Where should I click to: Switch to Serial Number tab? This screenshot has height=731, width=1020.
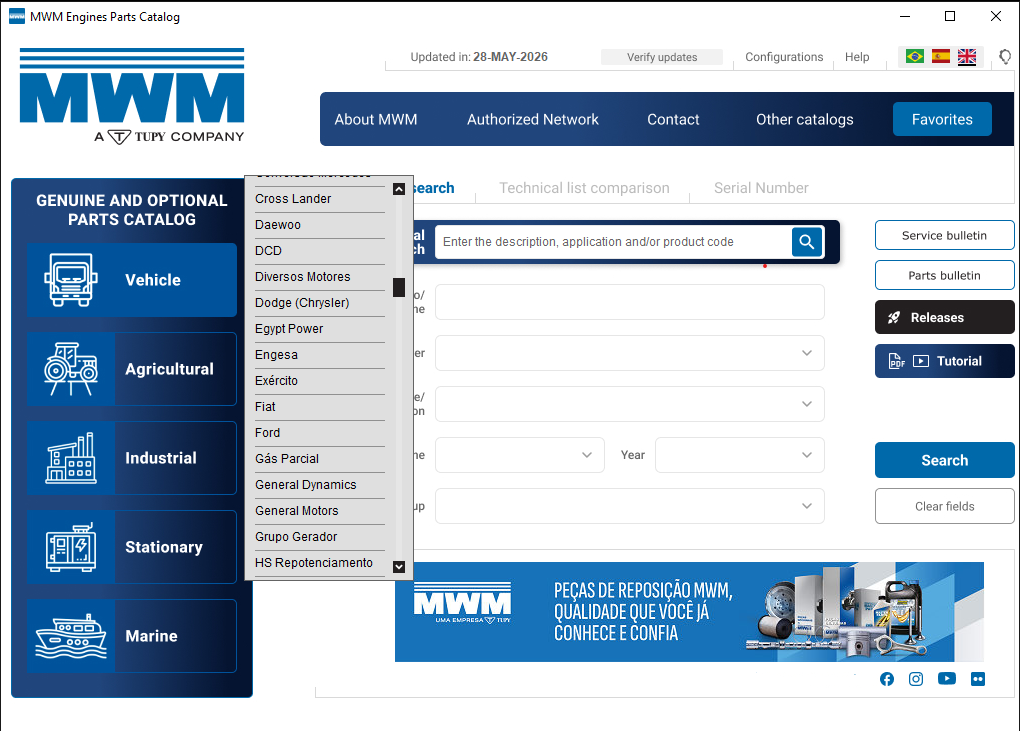(761, 188)
